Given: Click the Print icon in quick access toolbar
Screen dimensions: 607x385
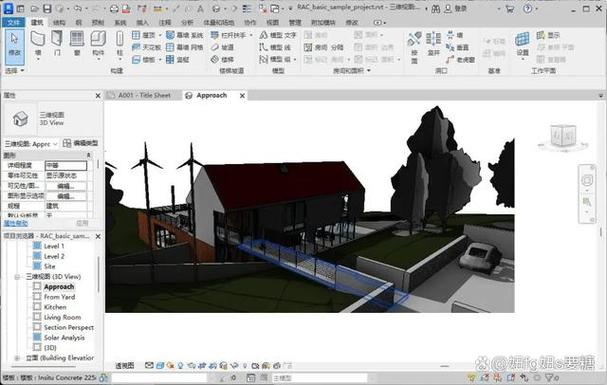Looking at the screenshot, I should (114, 9).
